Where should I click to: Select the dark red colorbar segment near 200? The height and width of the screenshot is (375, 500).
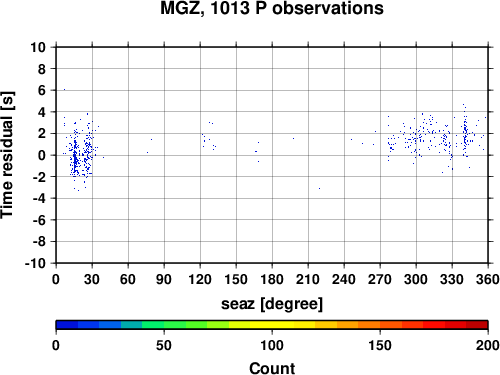point(477,325)
